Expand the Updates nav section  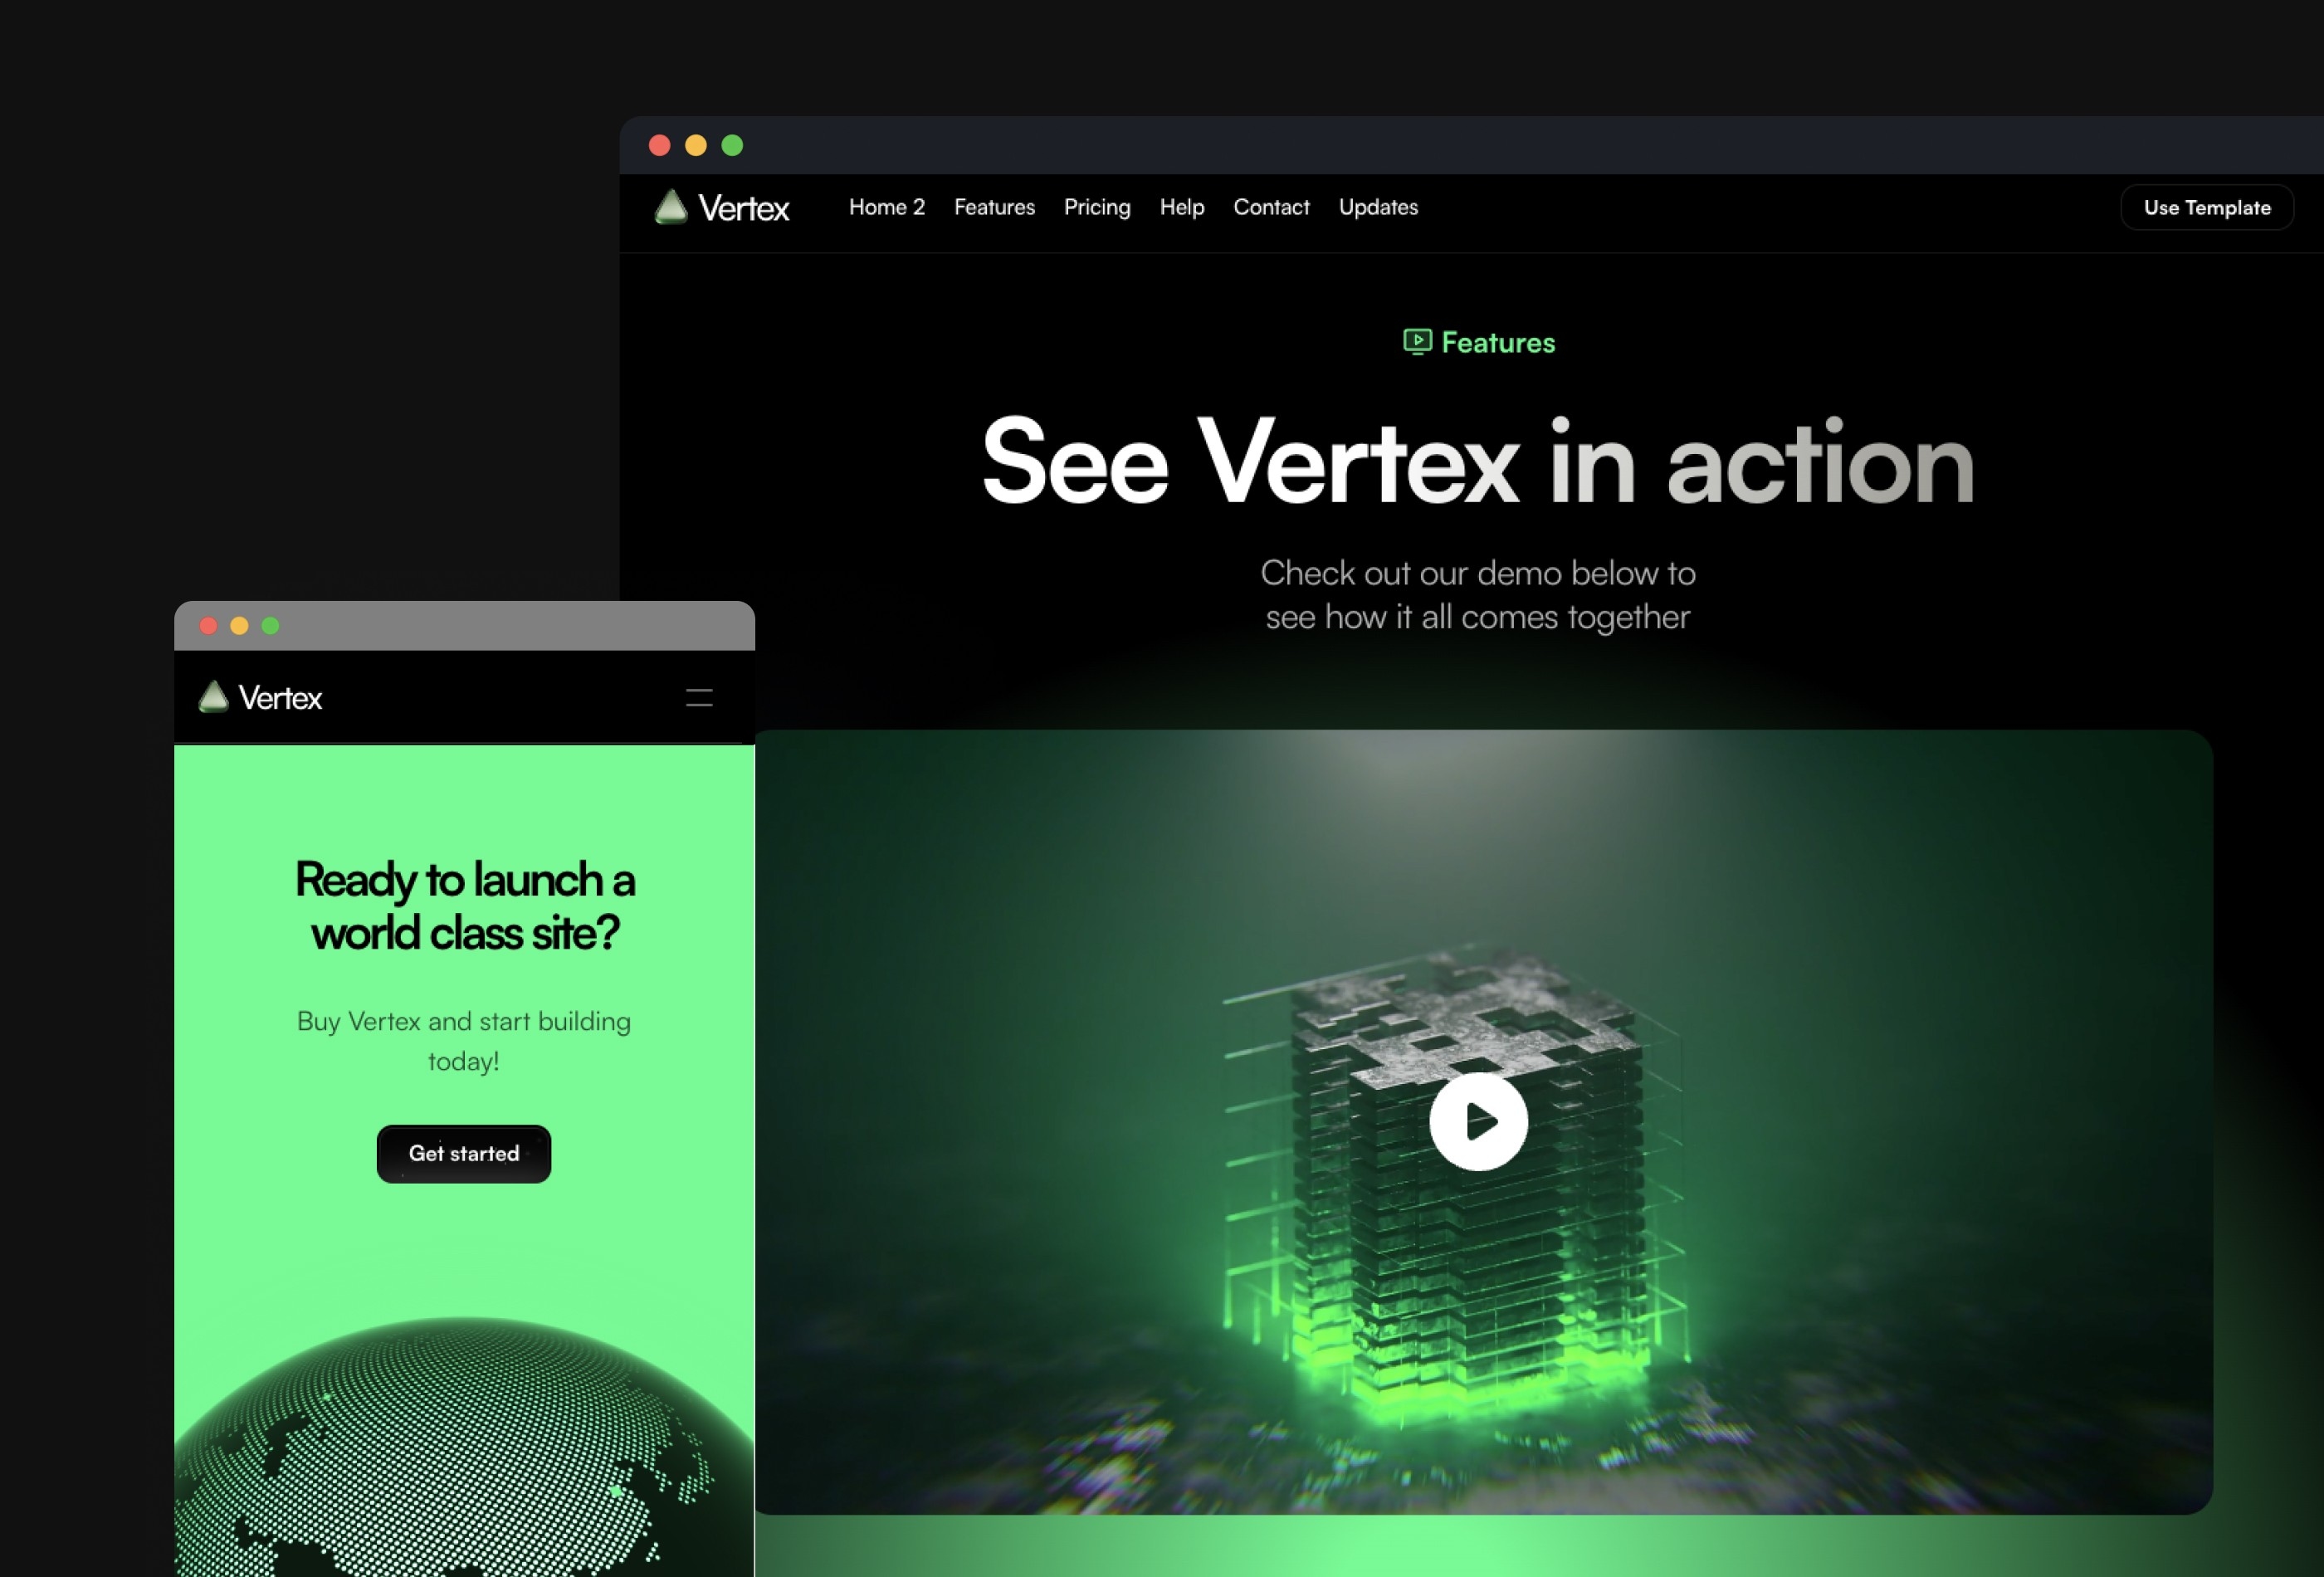(1378, 207)
